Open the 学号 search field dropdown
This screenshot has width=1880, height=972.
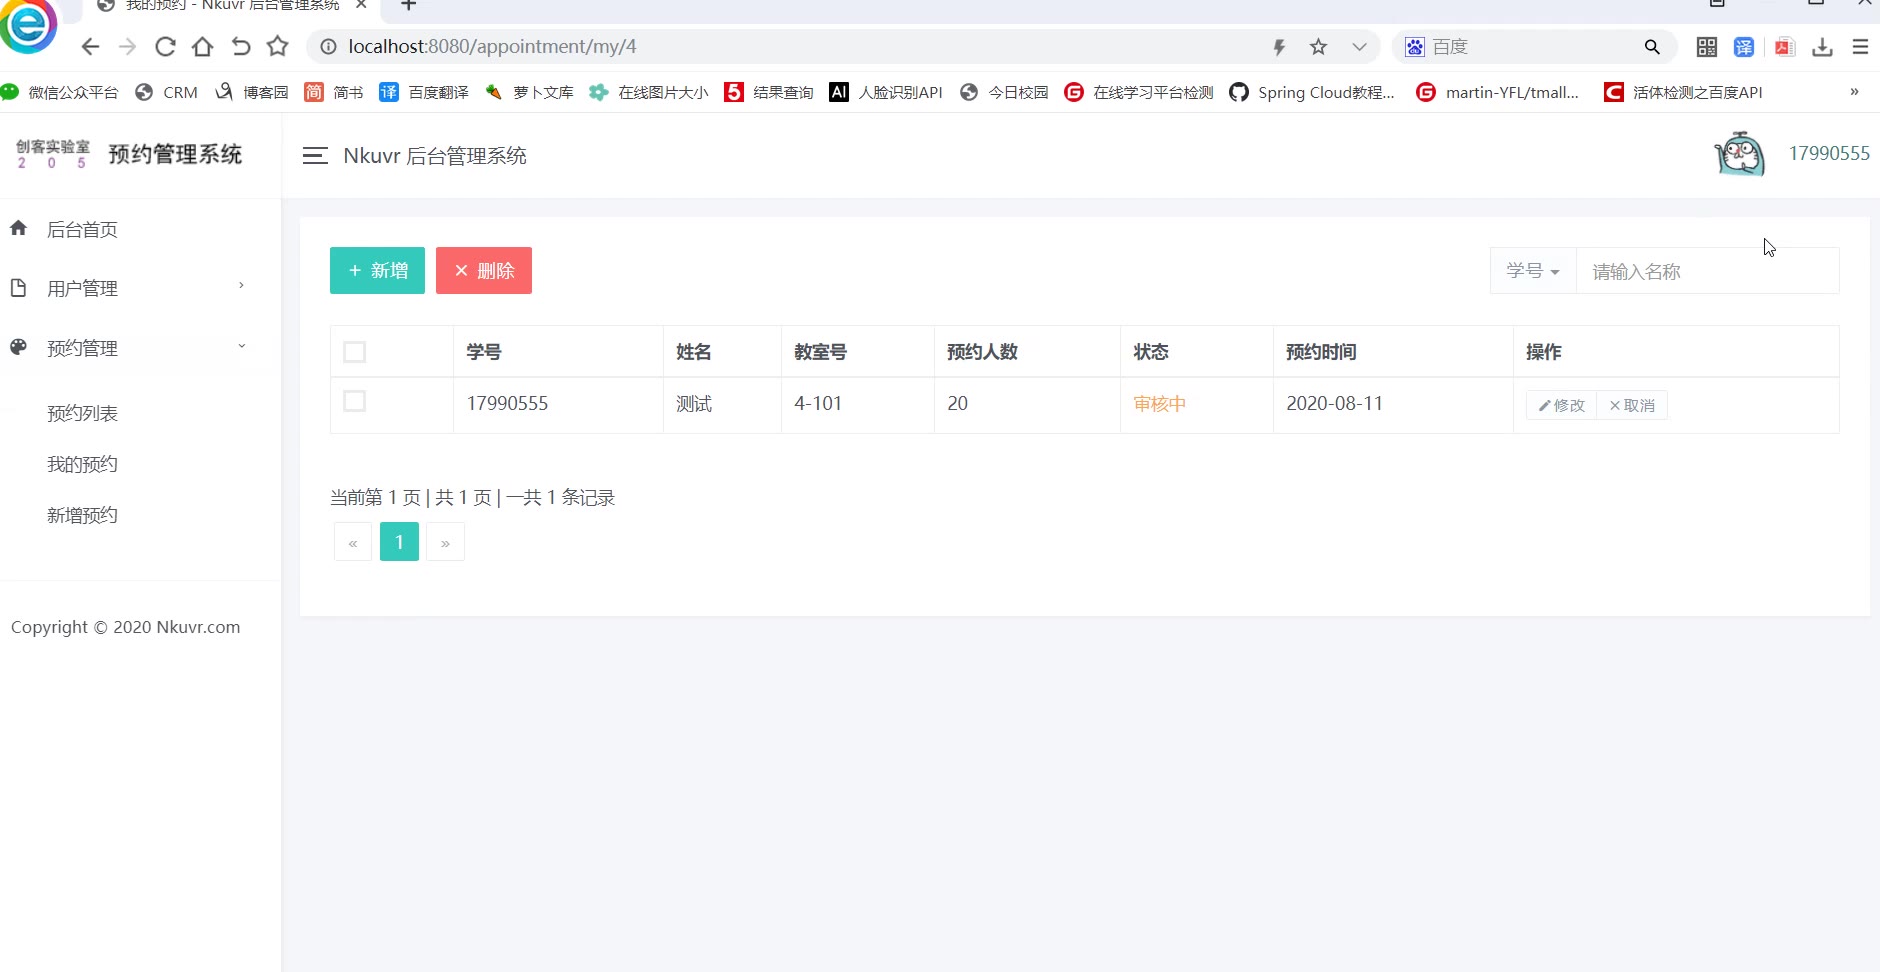(1533, 270)
